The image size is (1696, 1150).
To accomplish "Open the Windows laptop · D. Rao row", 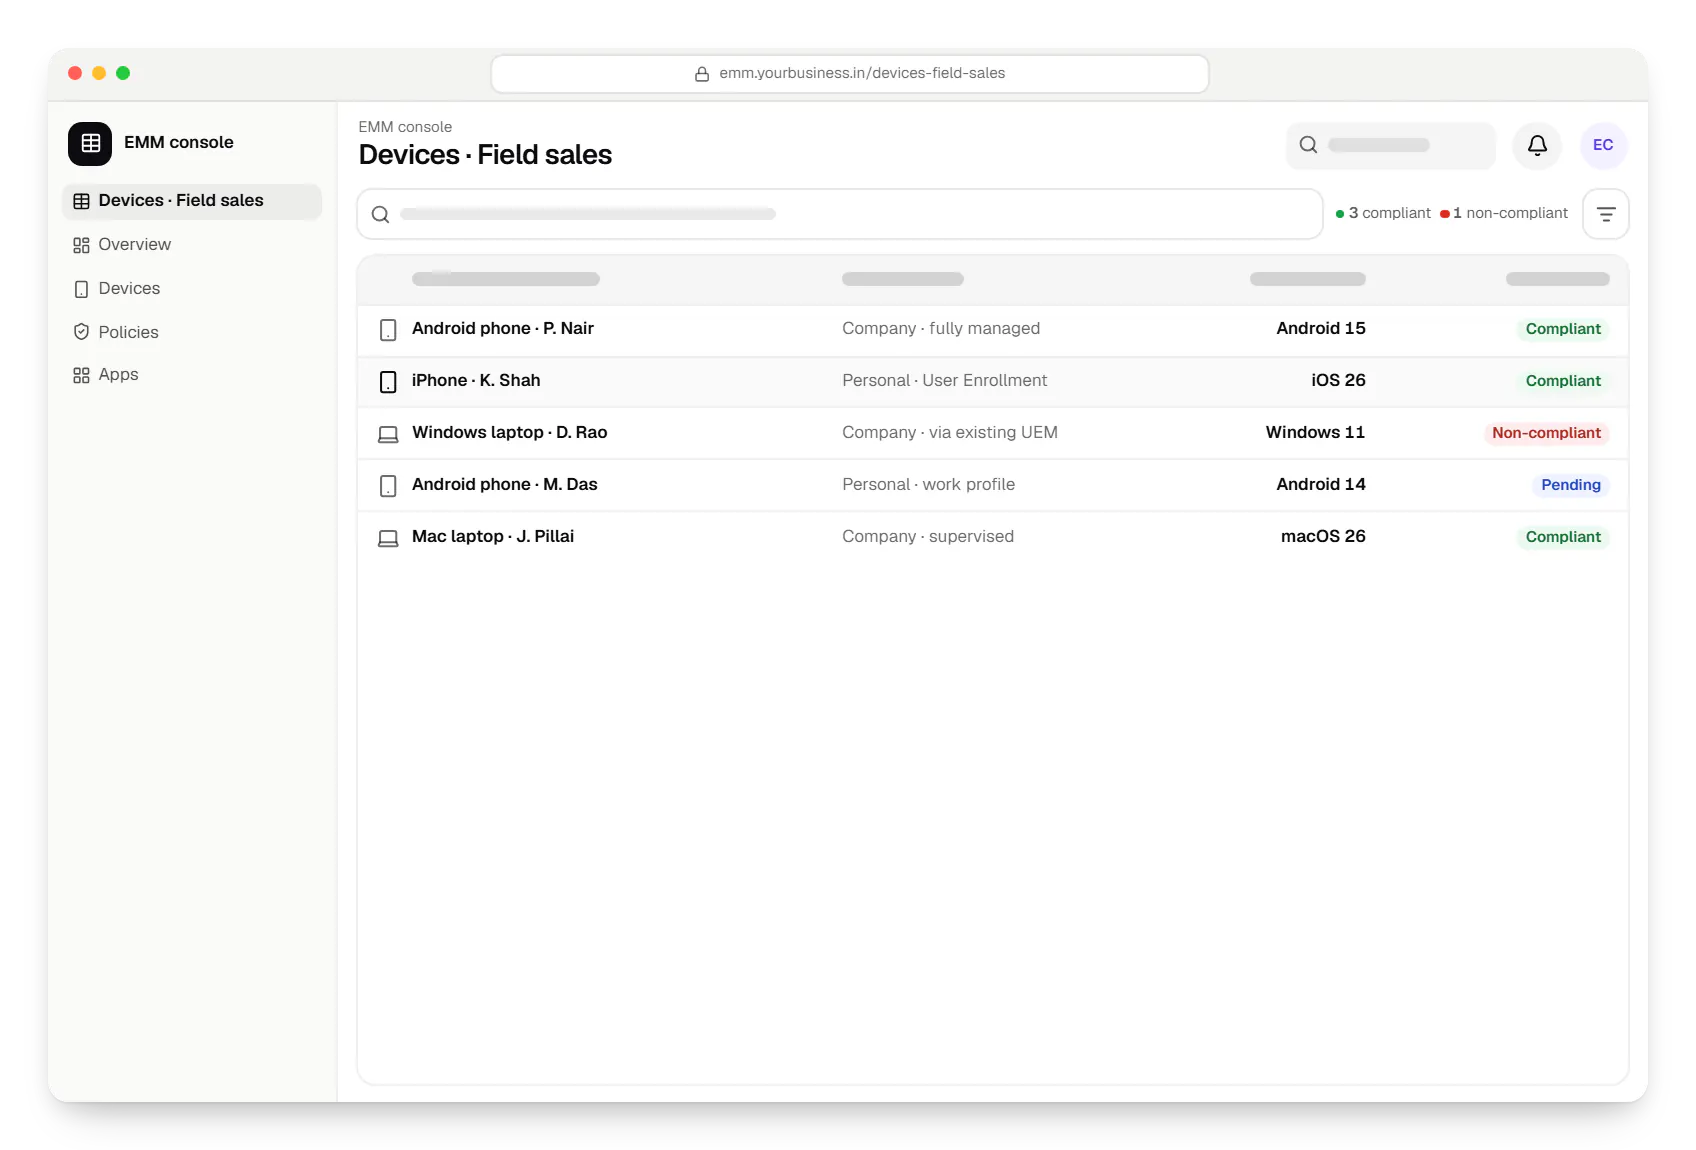I will [993, 433].
